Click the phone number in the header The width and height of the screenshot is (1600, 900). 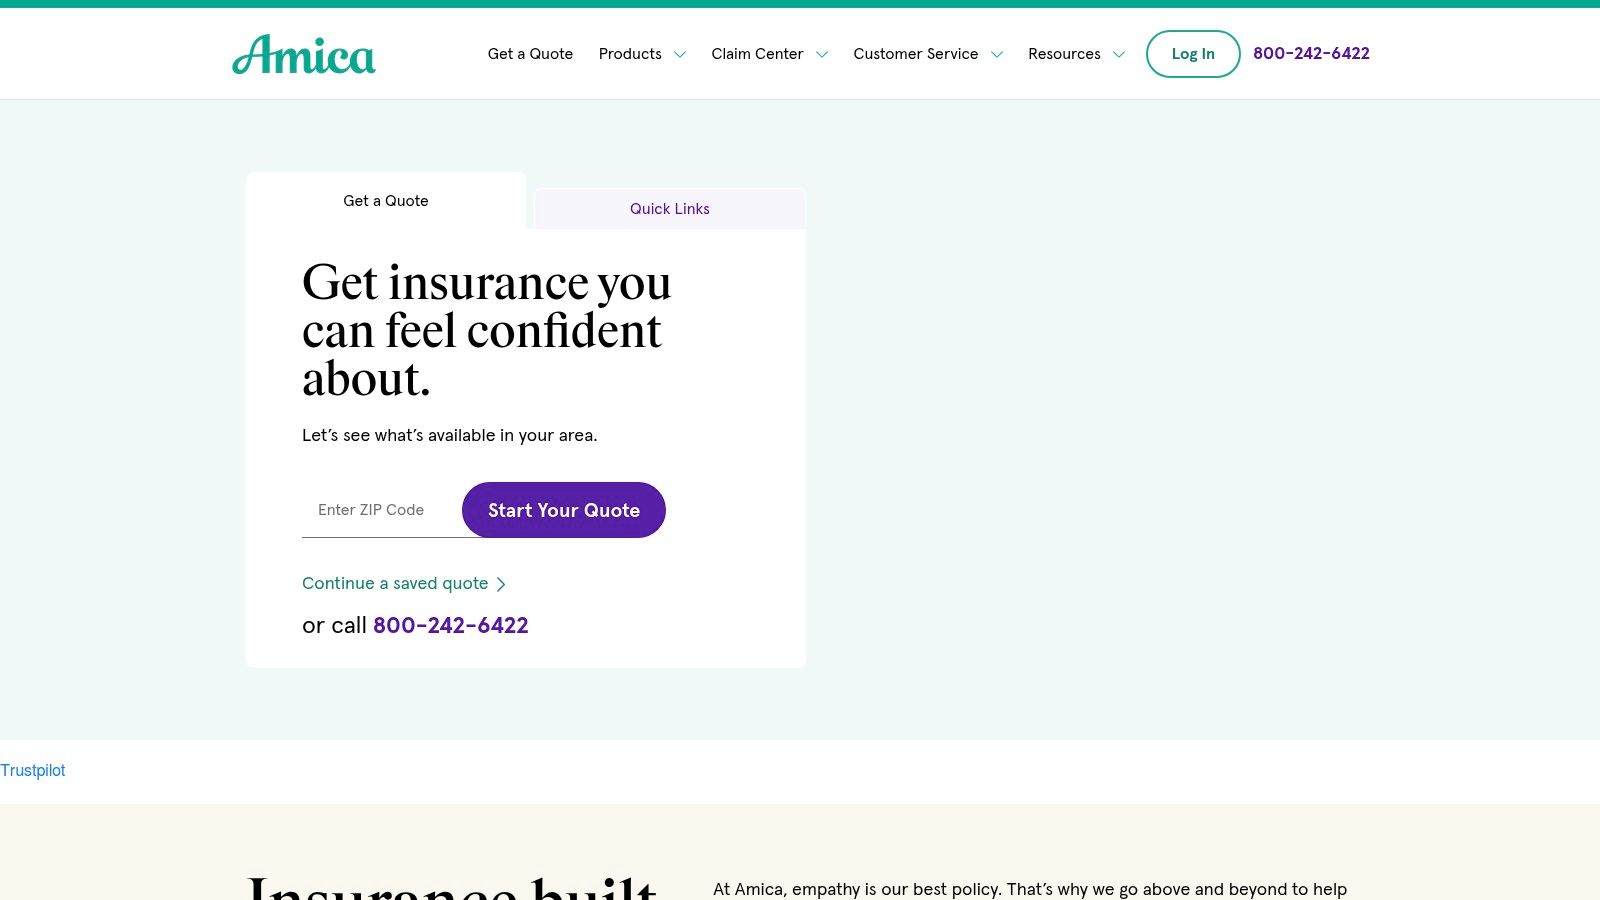pyautogui.click(x=1311, y=54)
